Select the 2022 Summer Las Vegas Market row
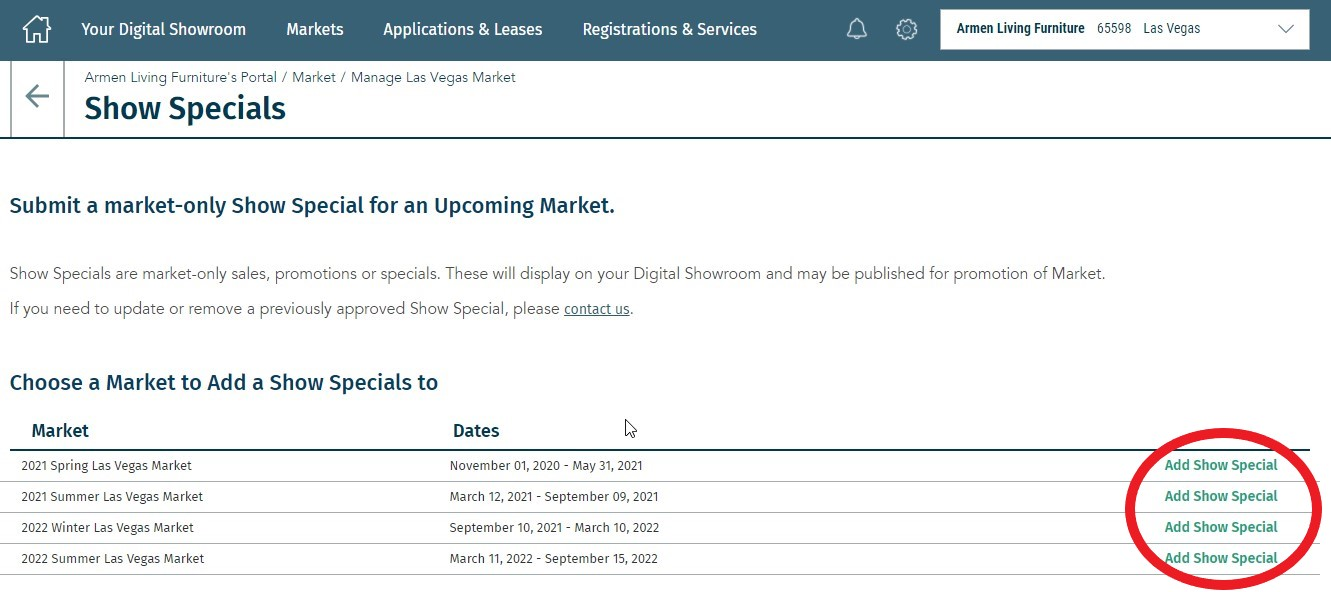 659,559
